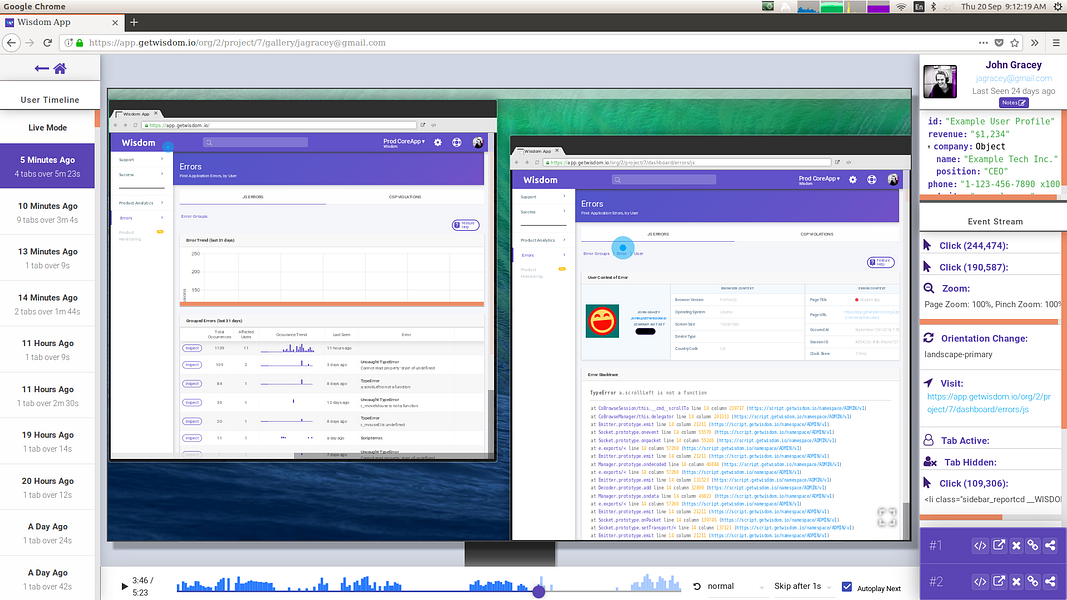Select the John Gracey name heading

coord(1013,65)
